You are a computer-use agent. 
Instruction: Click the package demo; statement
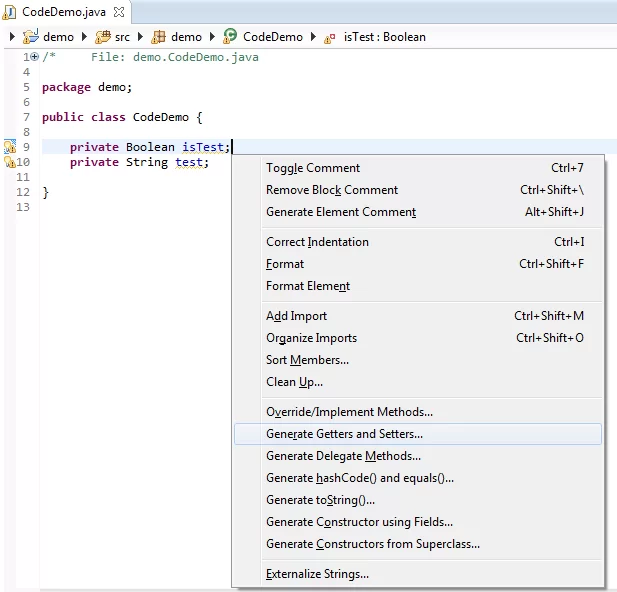87,87
